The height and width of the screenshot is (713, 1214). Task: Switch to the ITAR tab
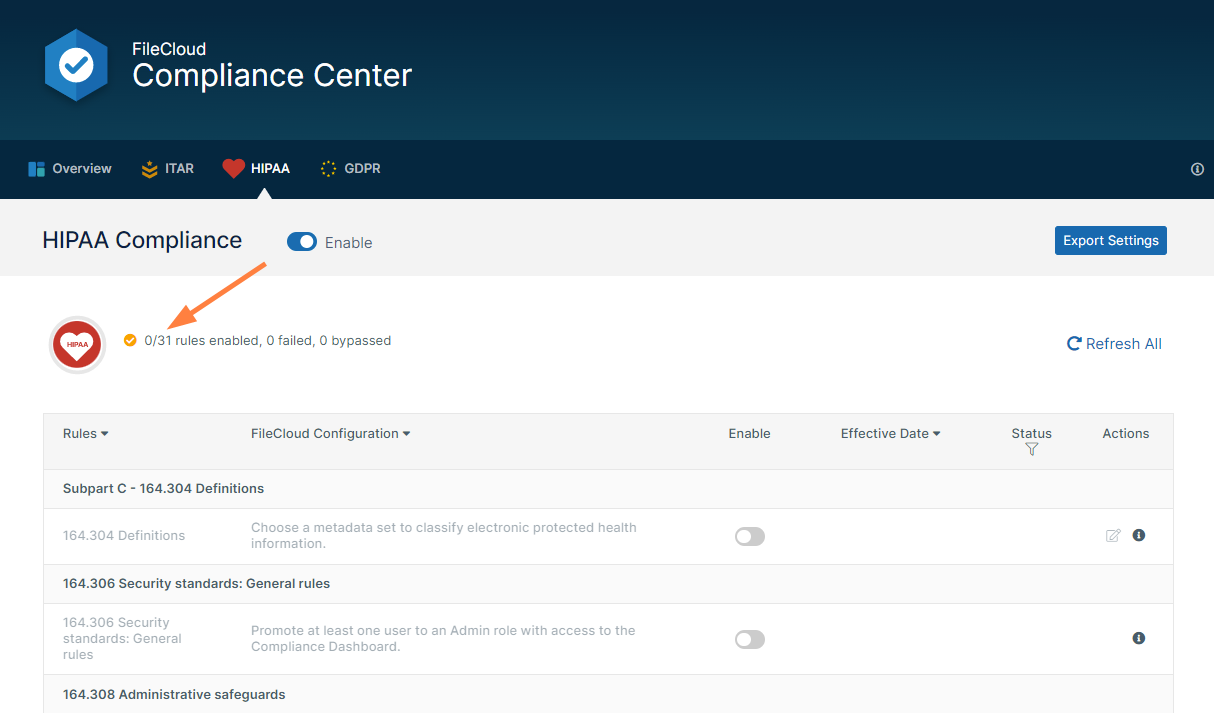167,169
